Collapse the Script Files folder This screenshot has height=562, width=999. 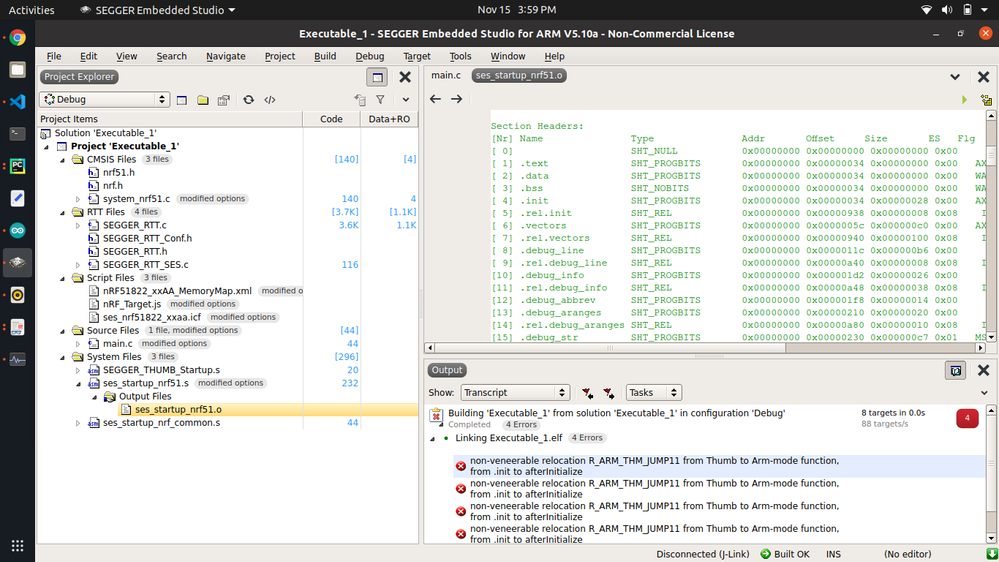62,278
